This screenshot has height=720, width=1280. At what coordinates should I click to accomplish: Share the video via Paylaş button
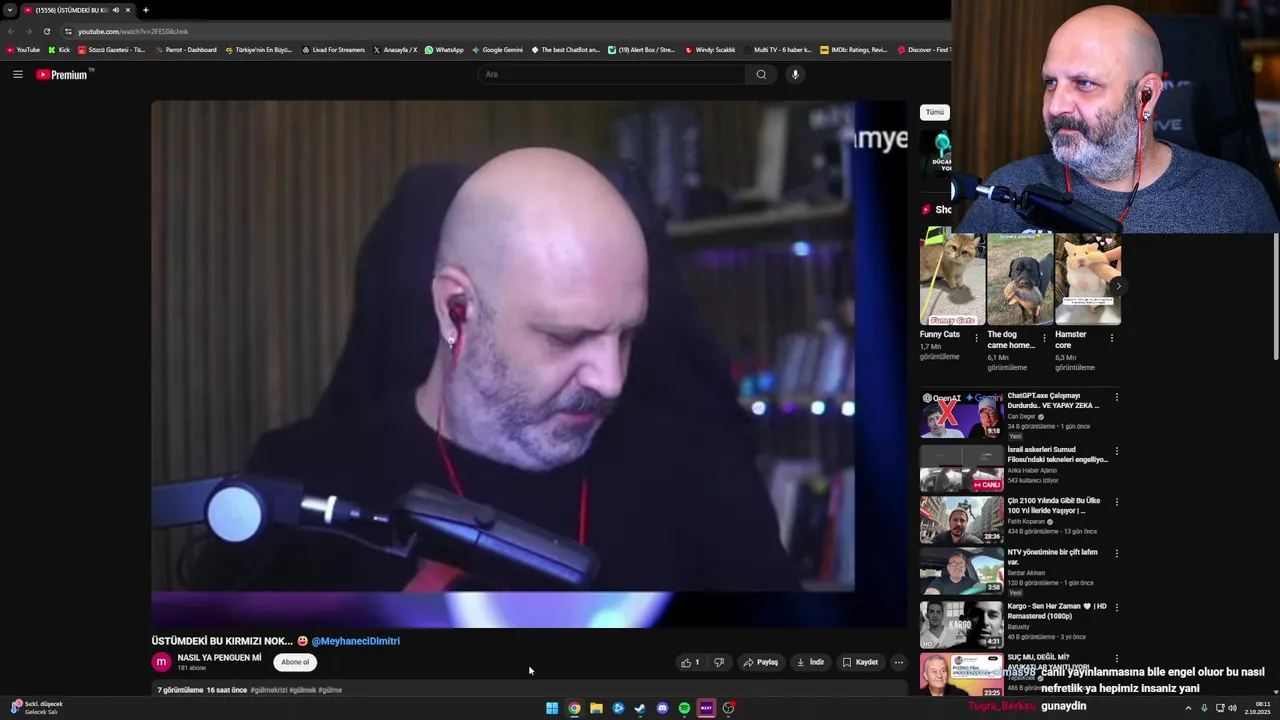(760, 662)
